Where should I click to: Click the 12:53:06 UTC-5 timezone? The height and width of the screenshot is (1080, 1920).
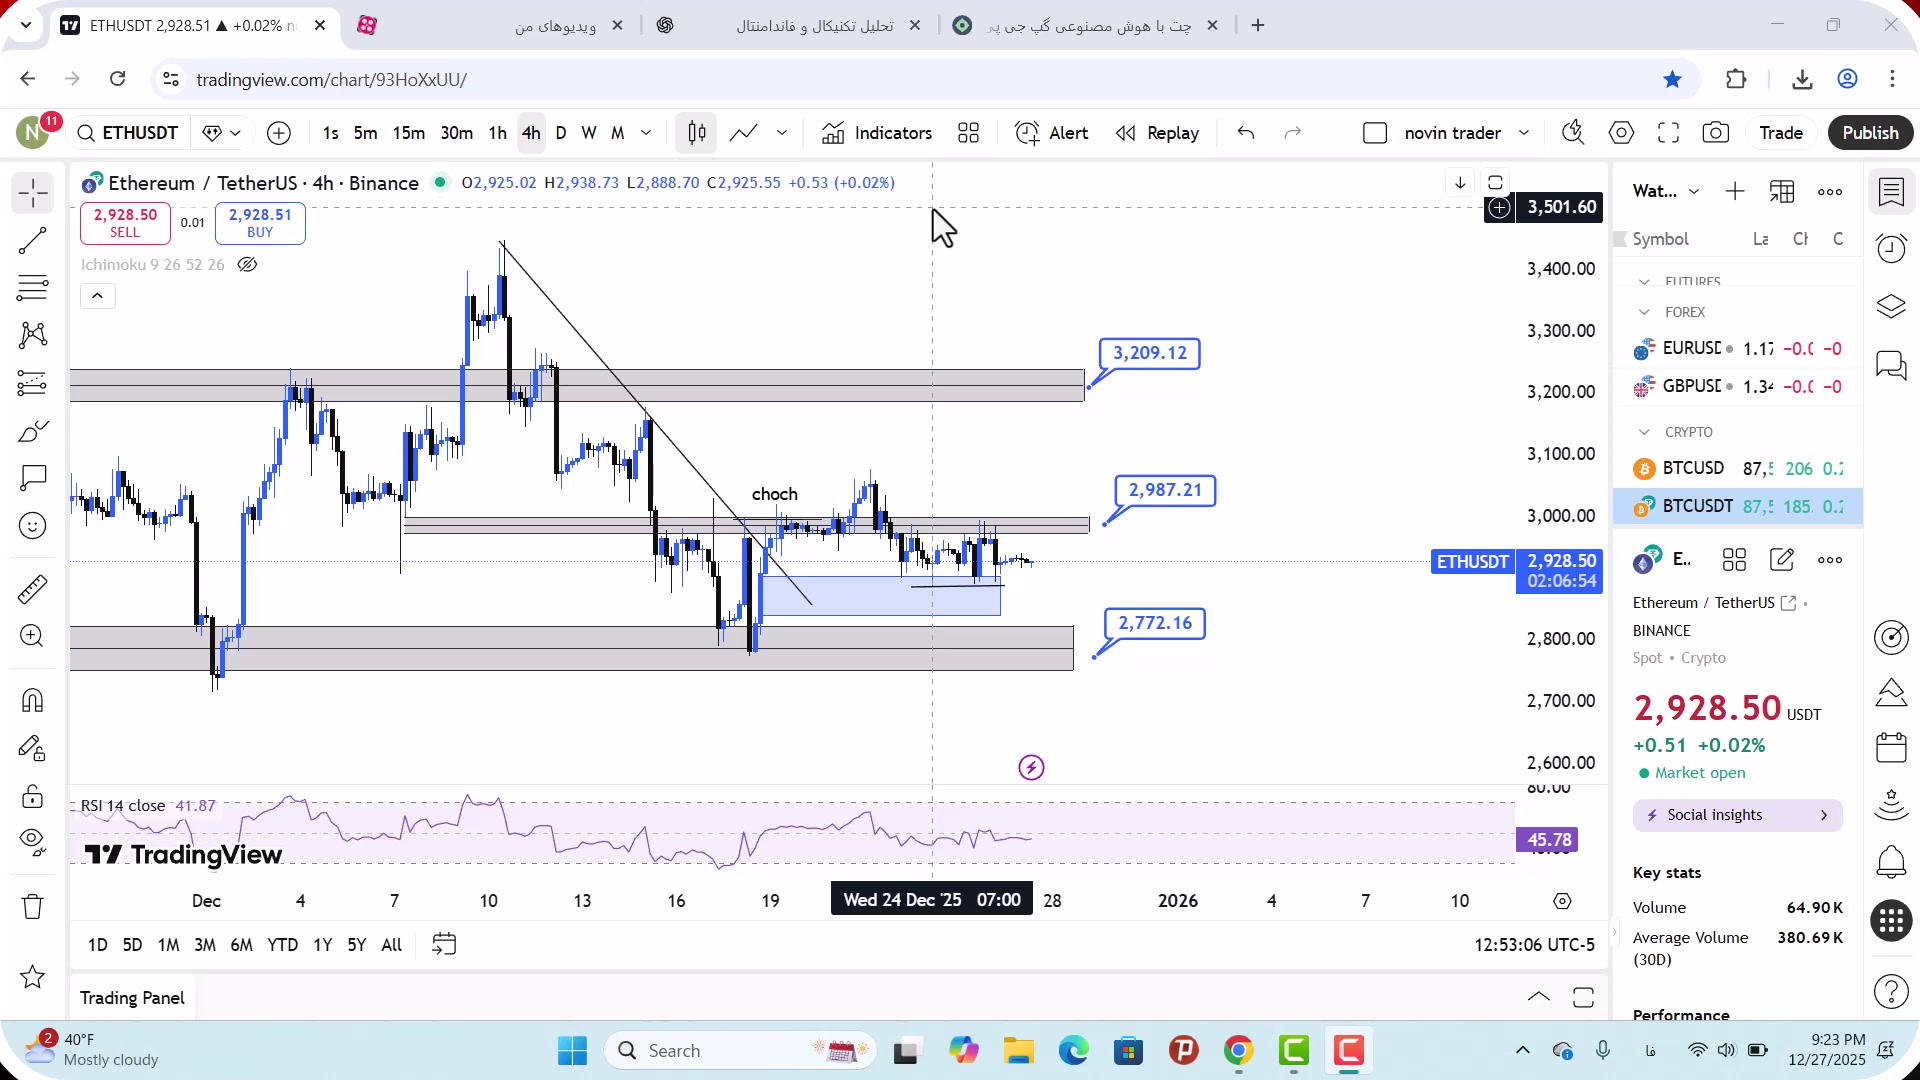pyautogui.click(x=1534, y=945)
